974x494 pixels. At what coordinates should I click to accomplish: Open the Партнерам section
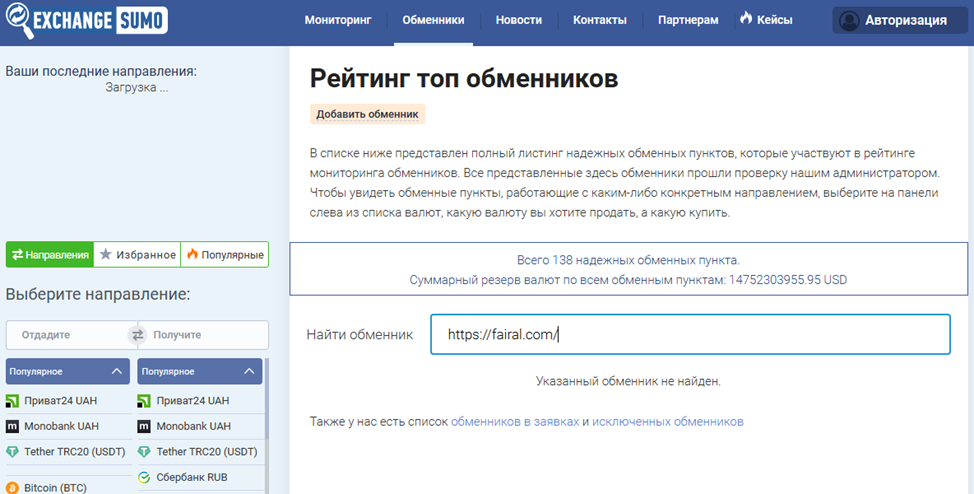click(688, 20)
